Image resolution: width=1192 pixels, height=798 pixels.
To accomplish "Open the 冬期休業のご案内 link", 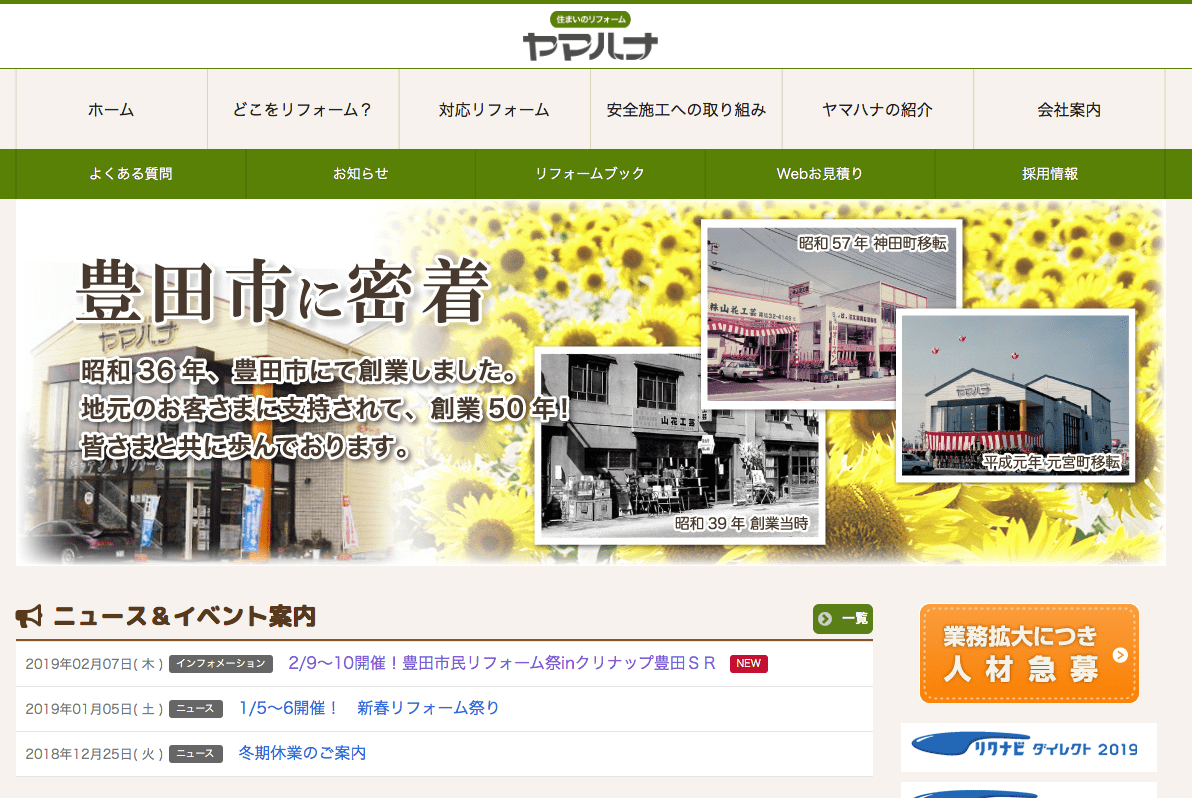I will [302, 753].
